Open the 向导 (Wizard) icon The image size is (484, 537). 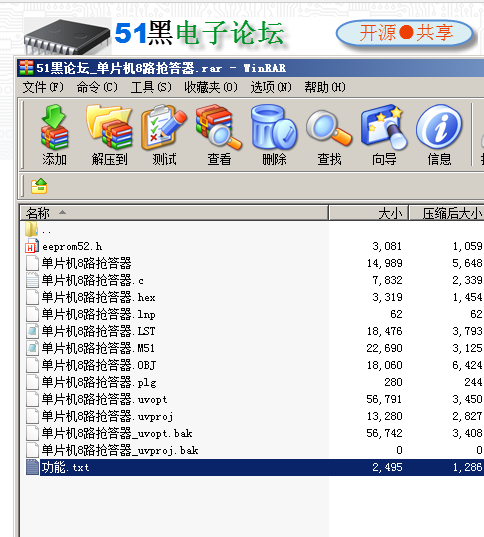(384, 127)
